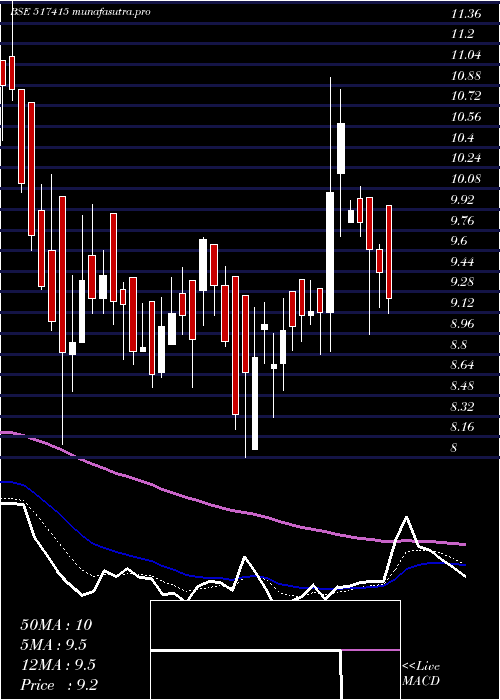The width and height of the screenshot is (500, 700).
Task: Click the 9.6 price axis label
Action: coord(459,242)
